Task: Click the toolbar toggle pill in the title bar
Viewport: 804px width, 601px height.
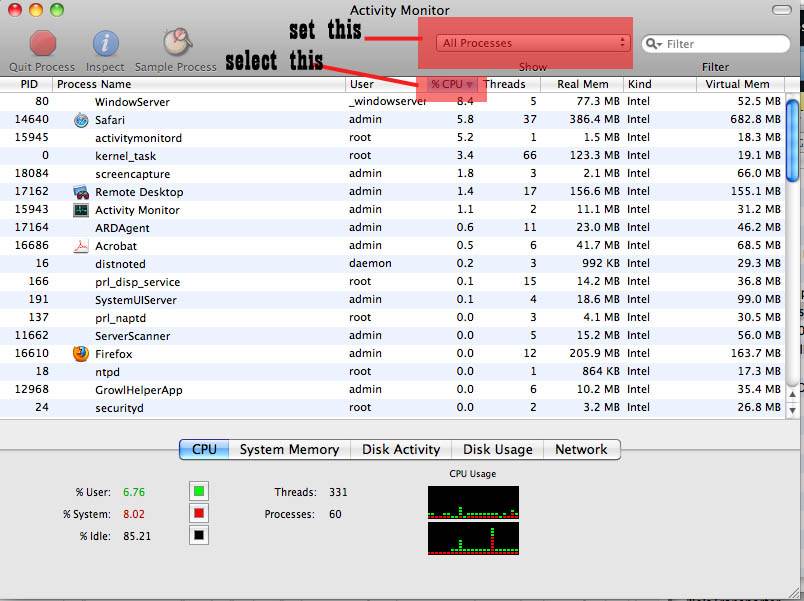Action: tap(781, 10)
